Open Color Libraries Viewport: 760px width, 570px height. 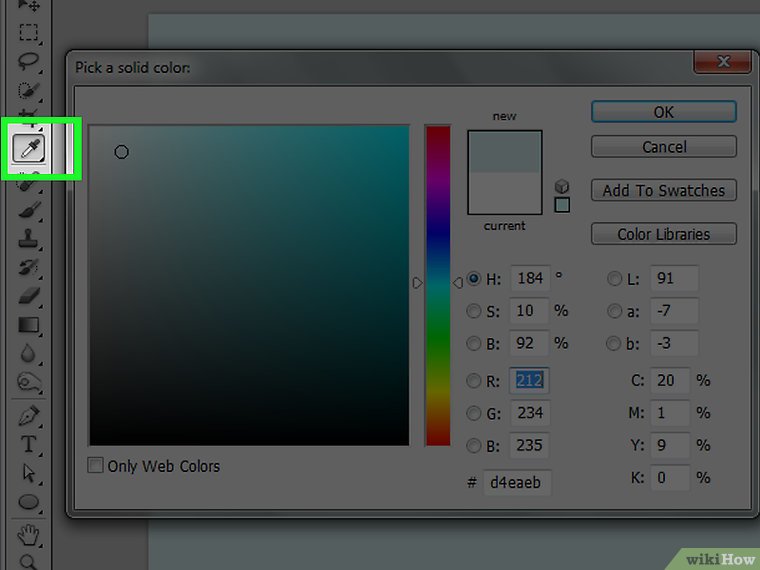[x=663, y=234]
